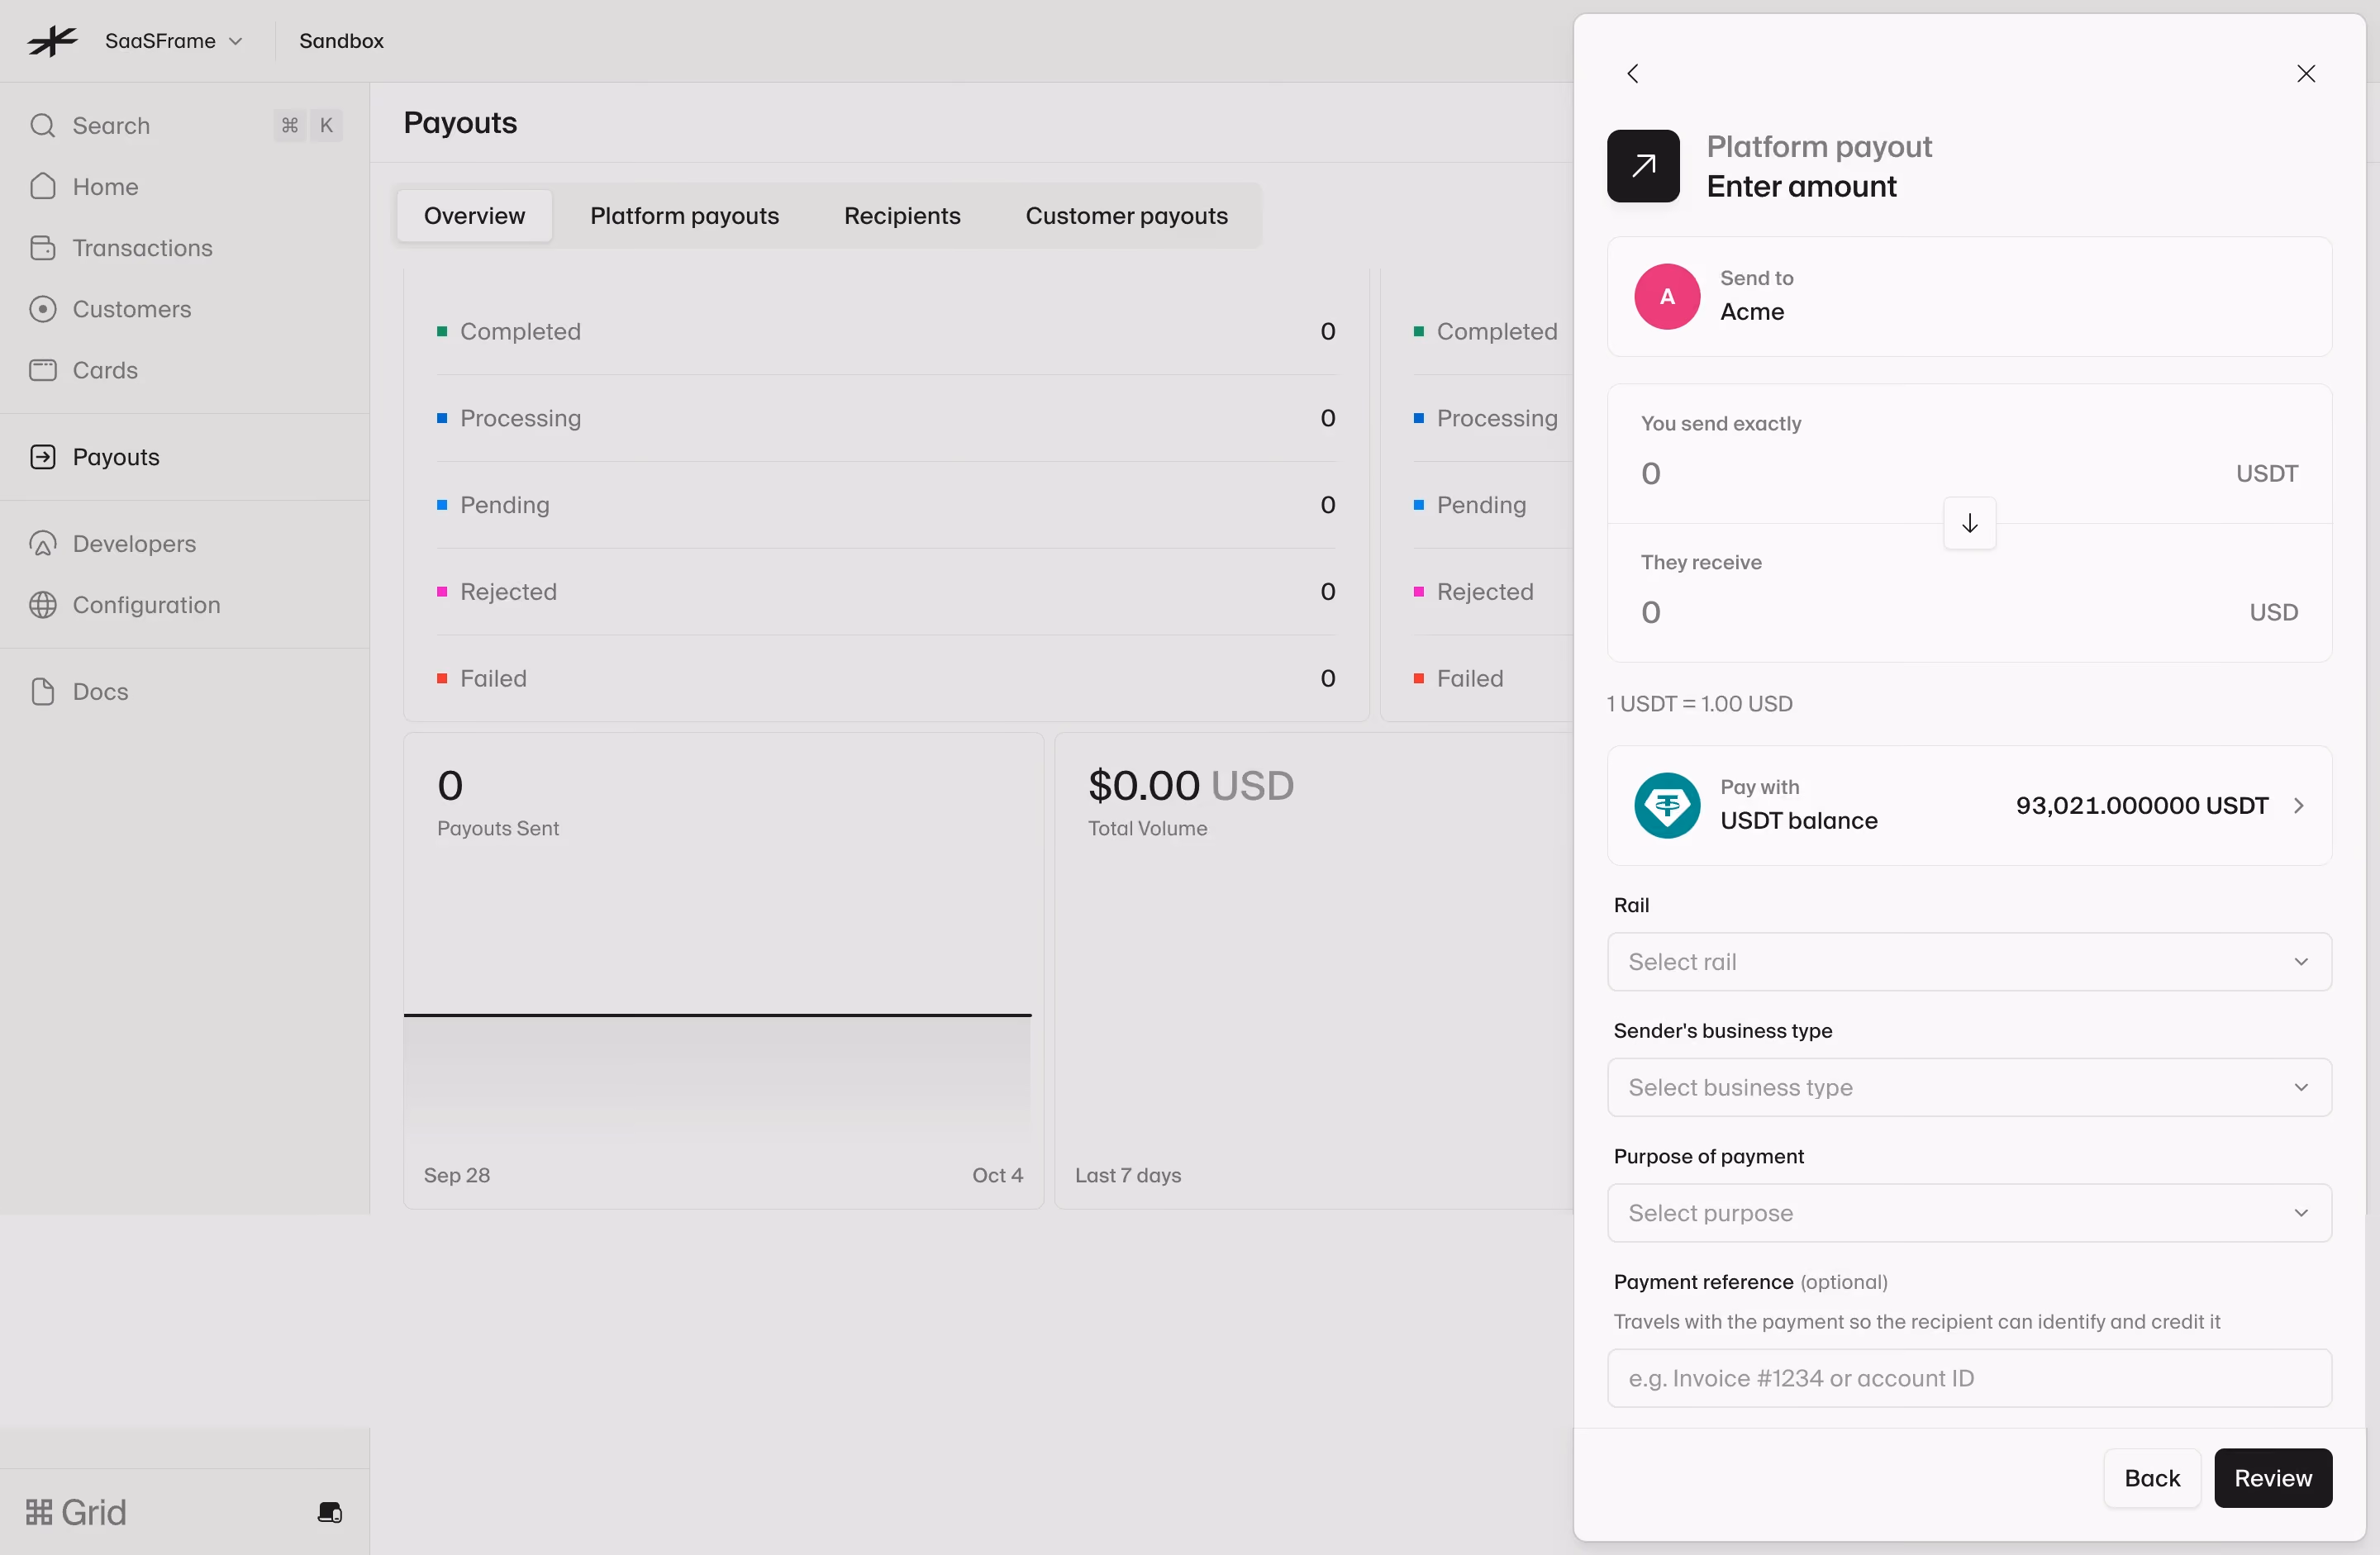Toggle the sidebar collapse icon near Grid

coord(330,1512)
